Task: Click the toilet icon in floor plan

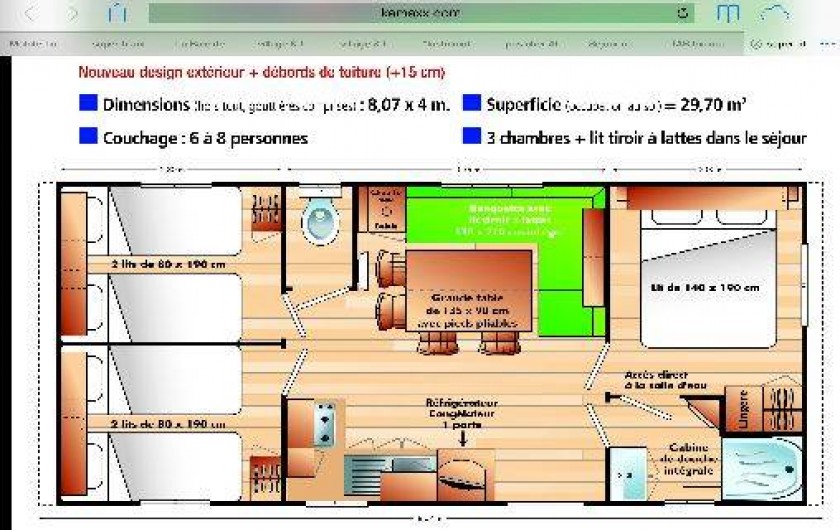Action: coord(320,220)
